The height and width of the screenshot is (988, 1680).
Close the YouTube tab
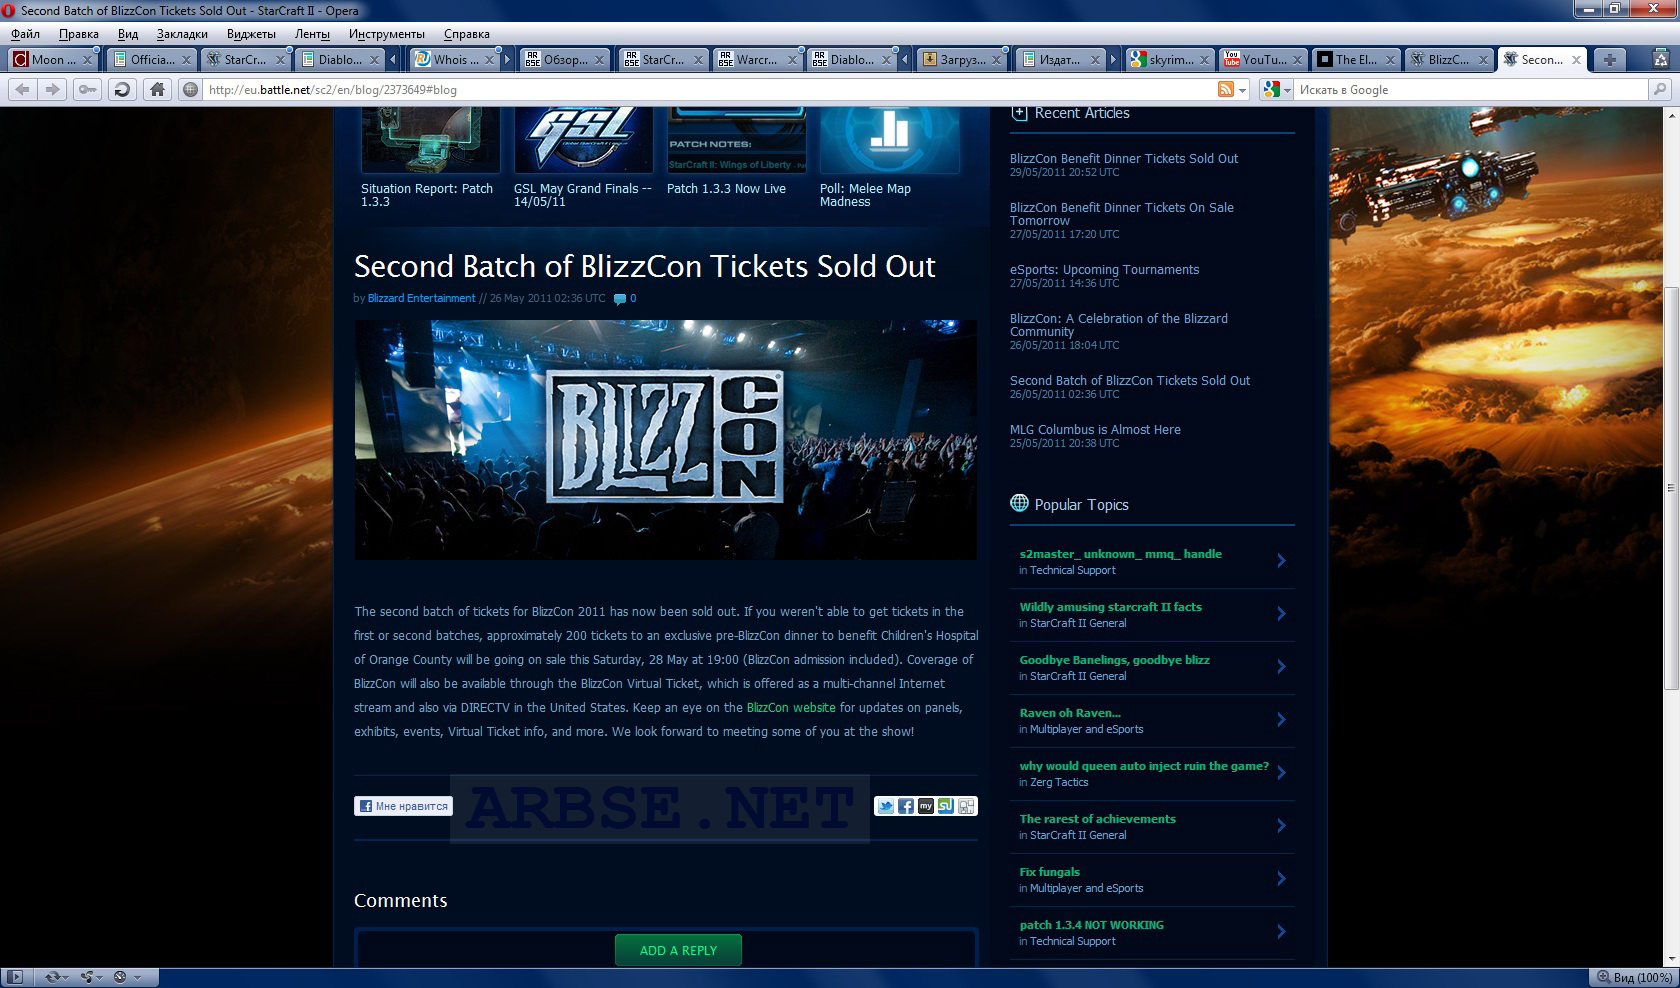tap(1296, 60)
